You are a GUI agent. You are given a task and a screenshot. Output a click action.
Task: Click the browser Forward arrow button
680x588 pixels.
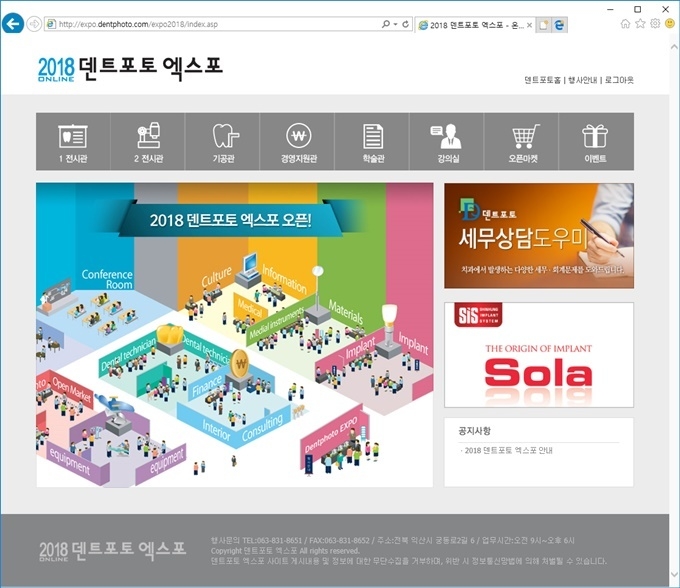[34, 24]
